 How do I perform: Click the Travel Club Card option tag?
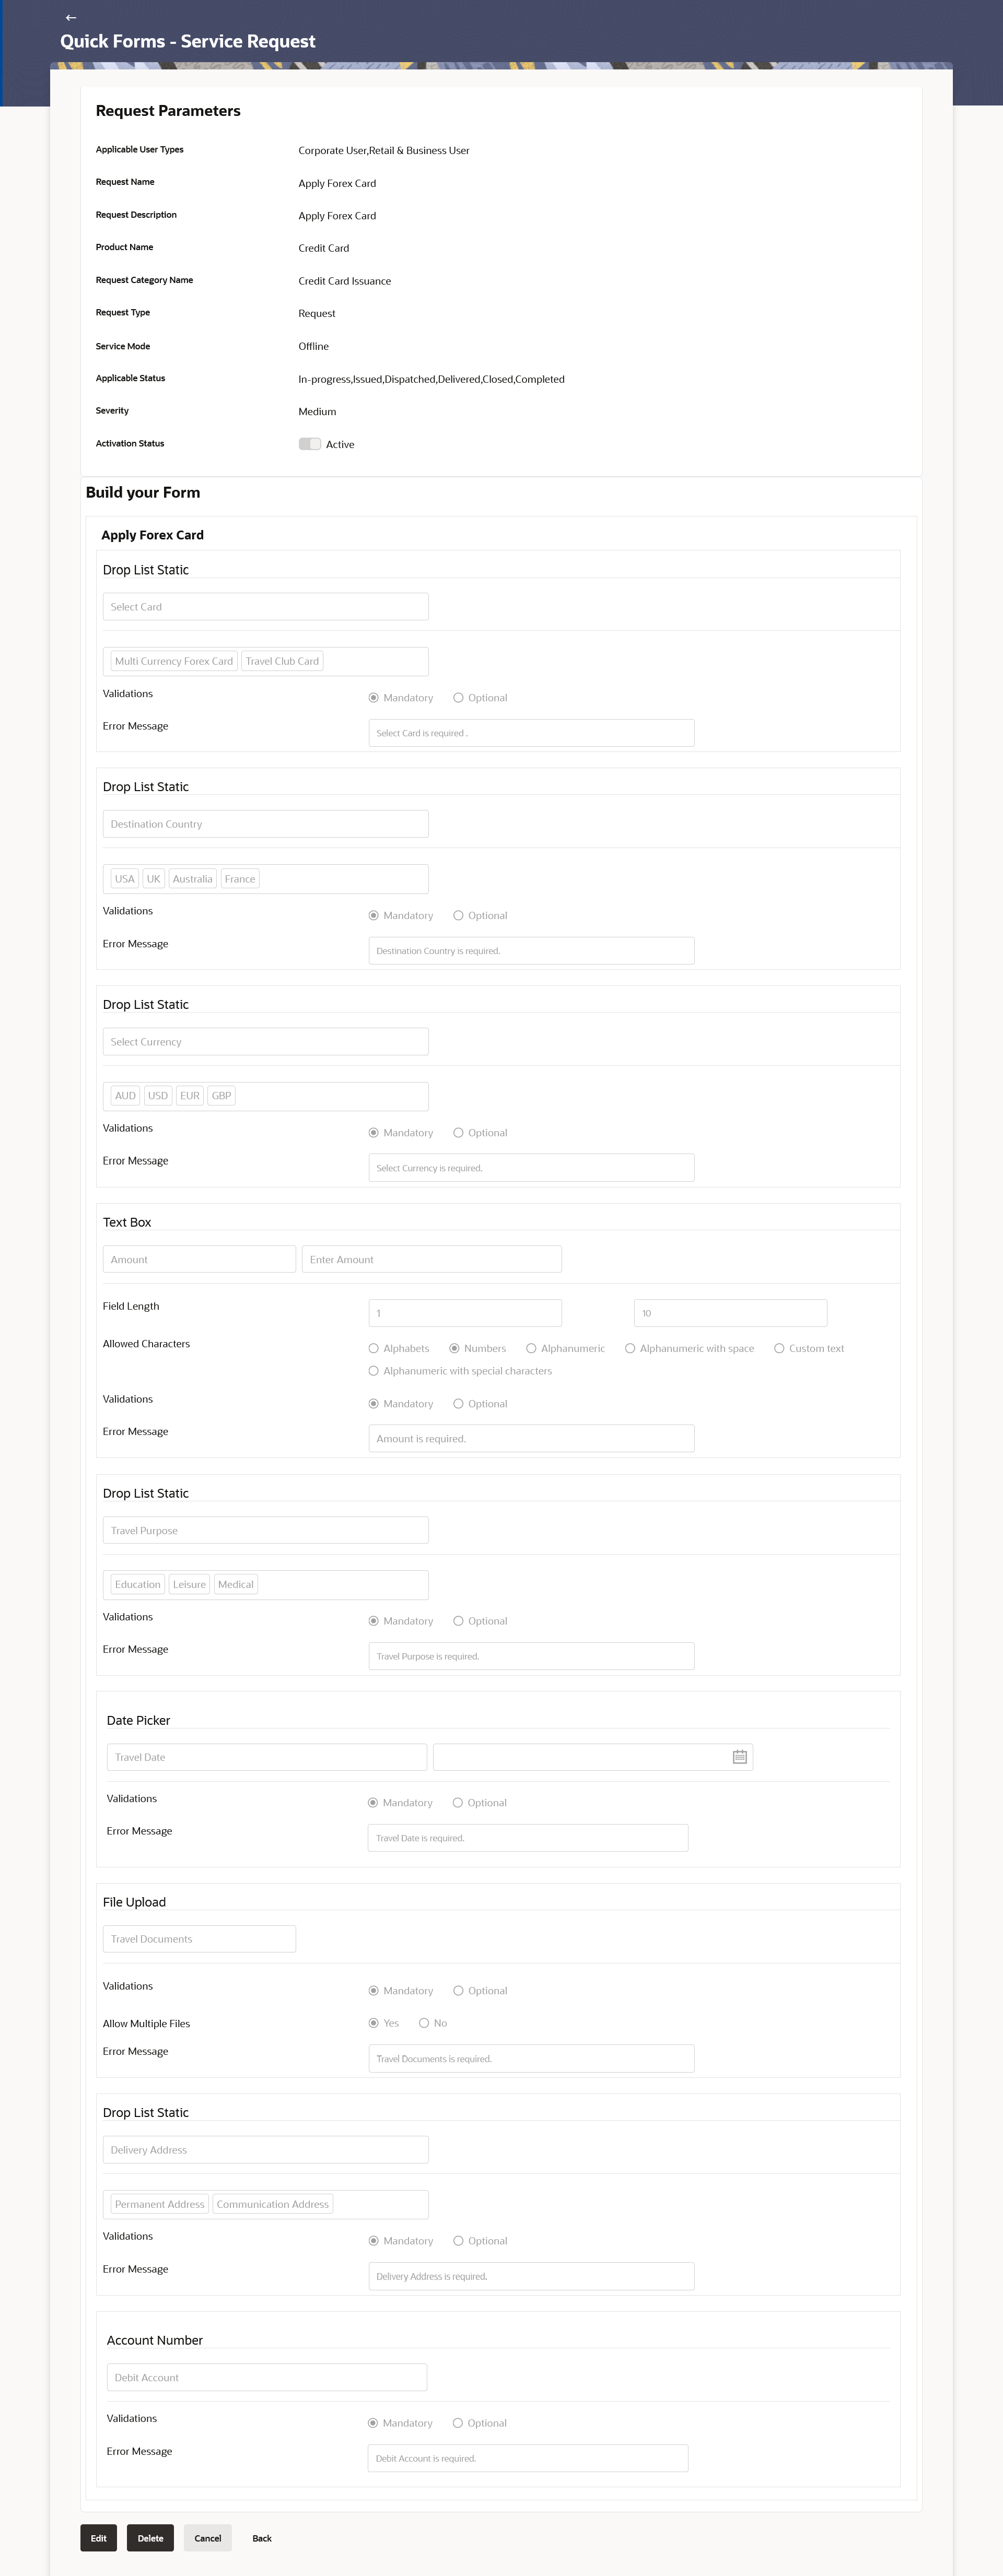[x=282, y=661]
